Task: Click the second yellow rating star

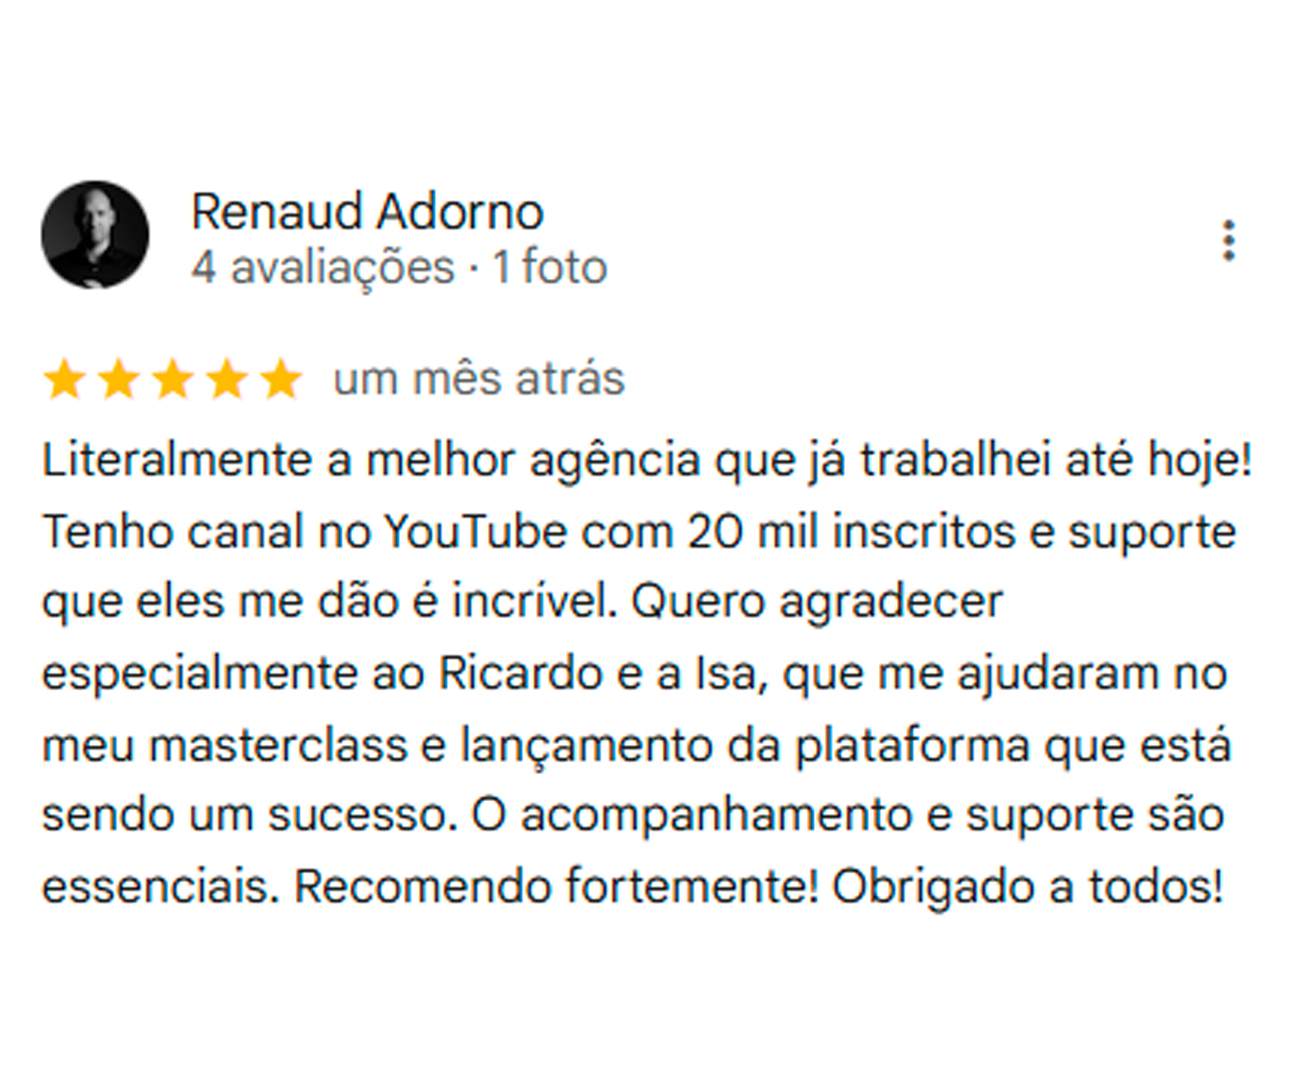Action: click(x=119, y=380)
